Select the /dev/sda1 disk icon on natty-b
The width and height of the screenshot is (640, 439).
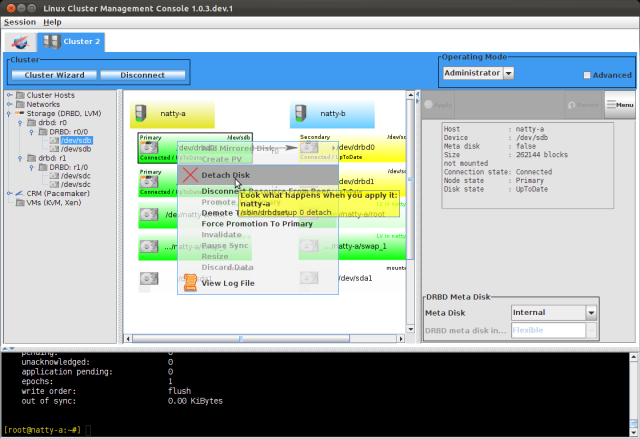[309, 277]
